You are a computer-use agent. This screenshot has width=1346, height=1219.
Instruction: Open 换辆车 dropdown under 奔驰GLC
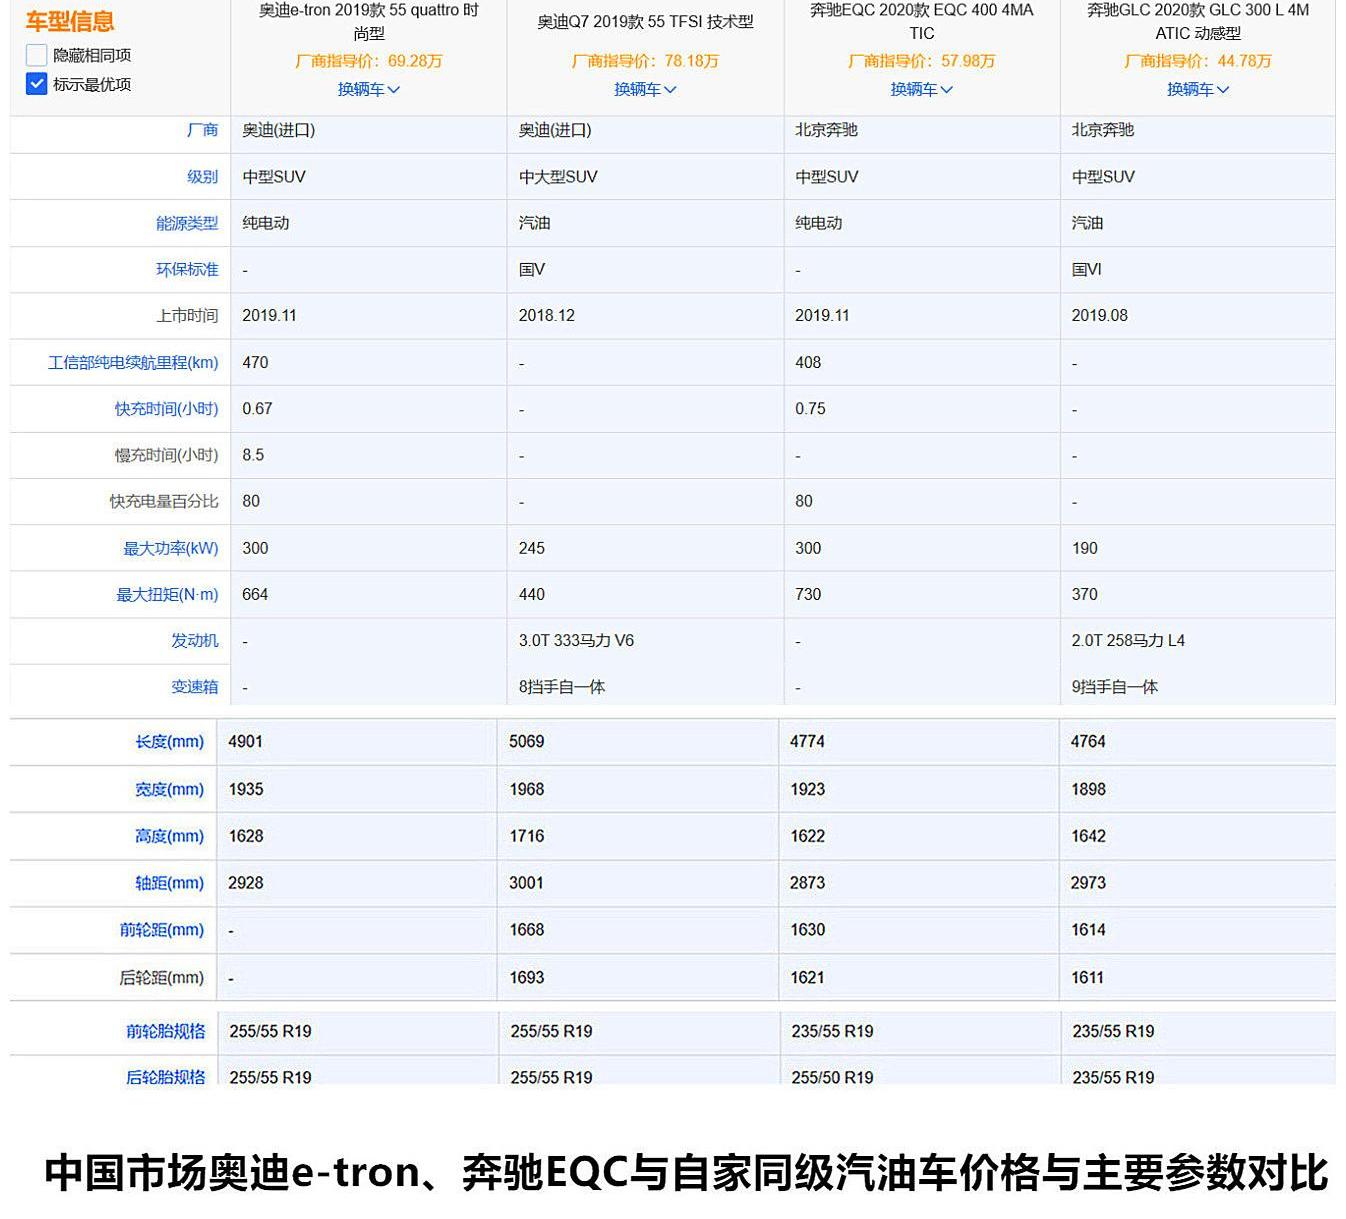click(1198, 89)
